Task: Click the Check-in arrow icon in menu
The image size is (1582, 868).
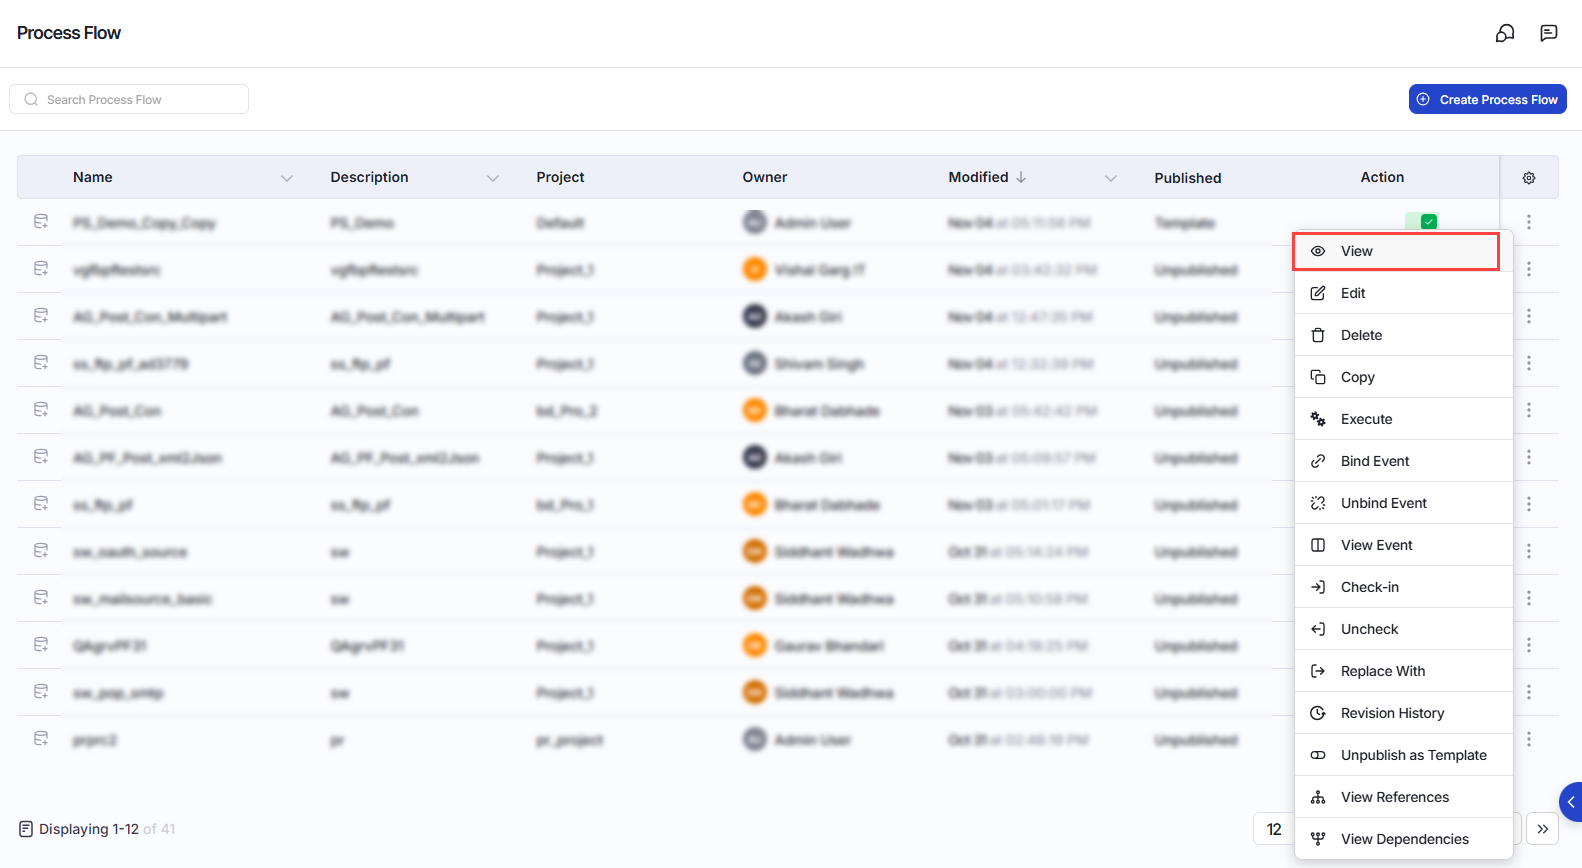Action: click(1318, 587)
